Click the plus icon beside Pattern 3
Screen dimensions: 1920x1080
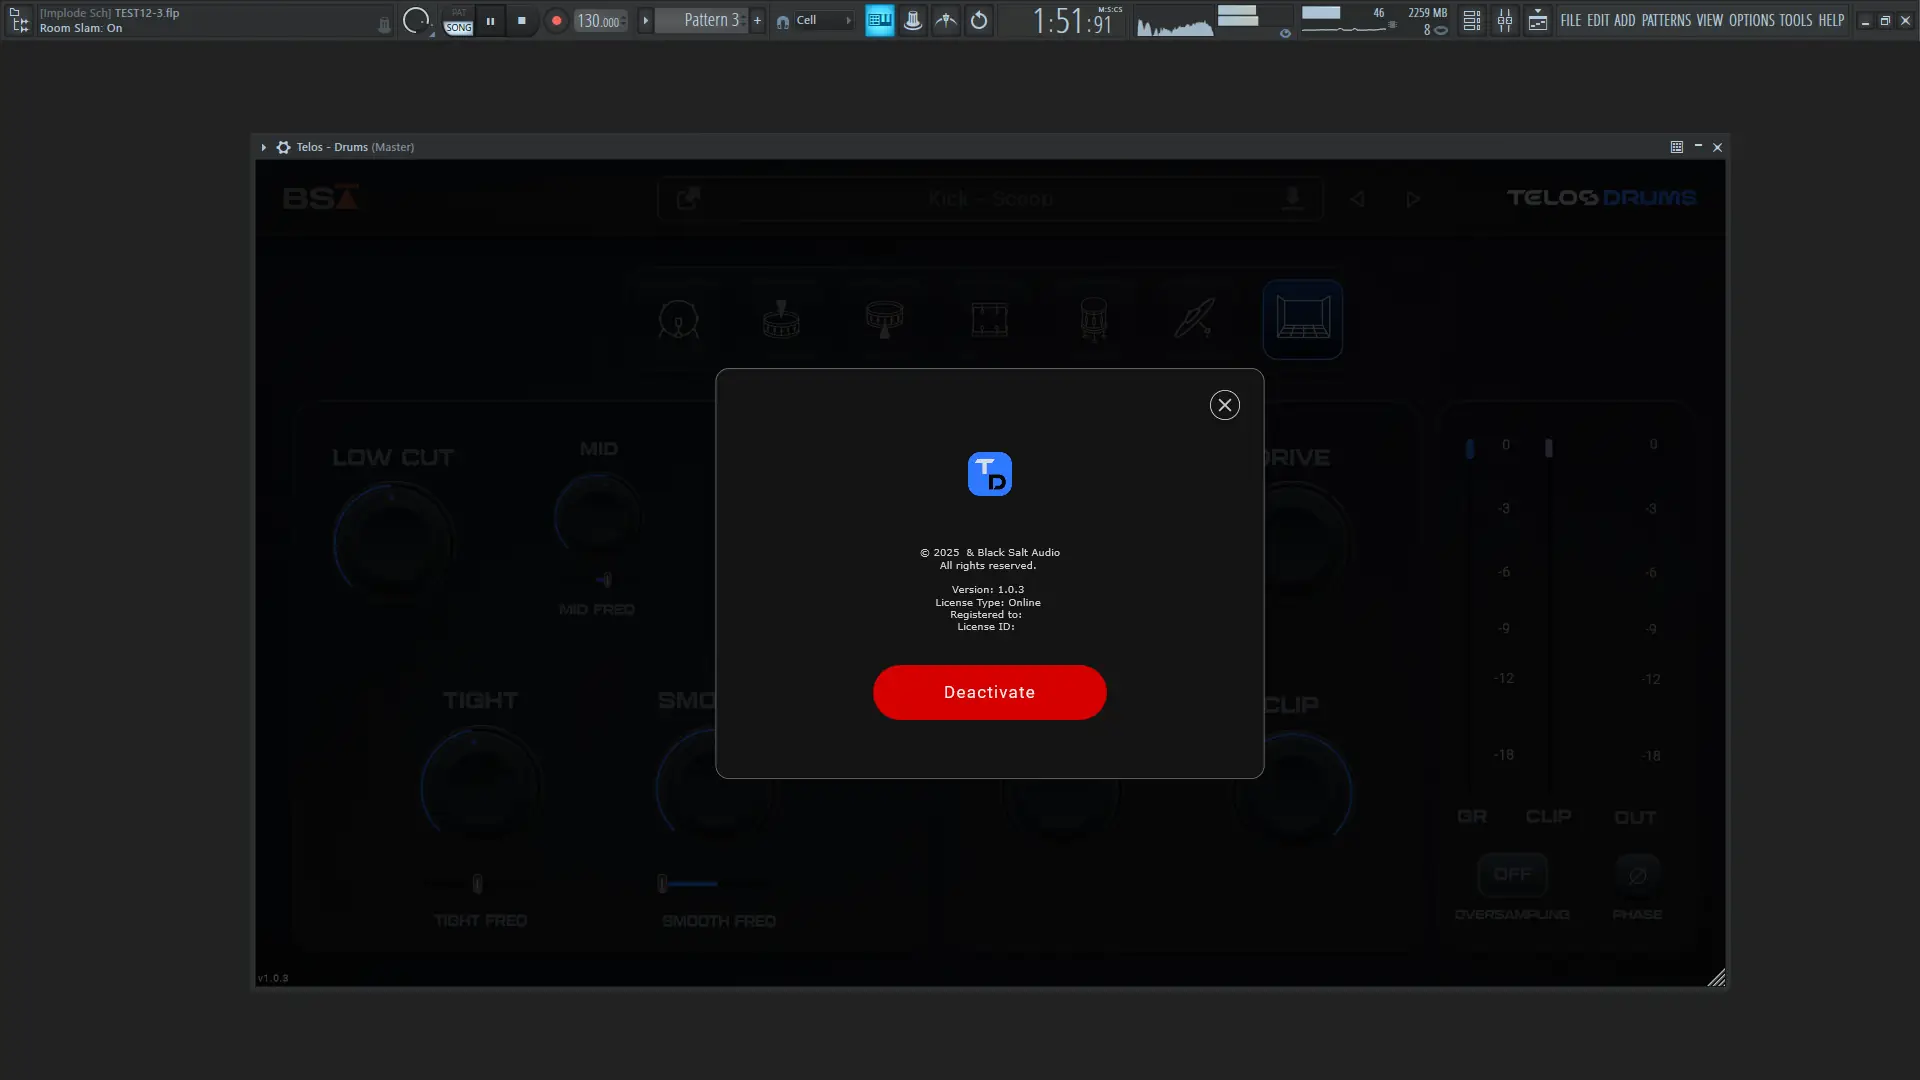[x=757, y=20]
